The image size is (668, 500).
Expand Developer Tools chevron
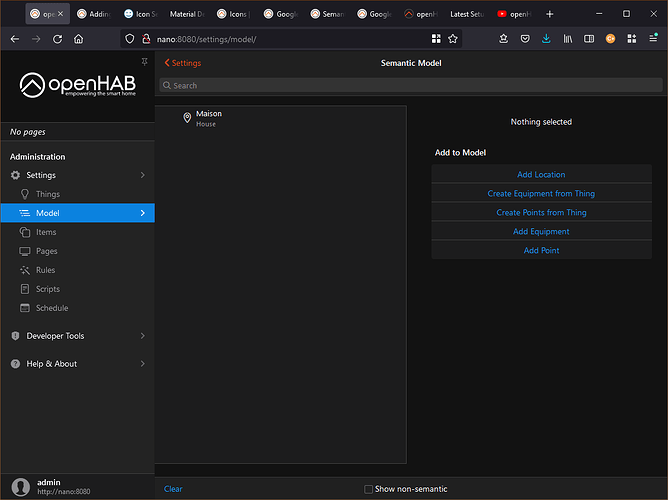143,336
